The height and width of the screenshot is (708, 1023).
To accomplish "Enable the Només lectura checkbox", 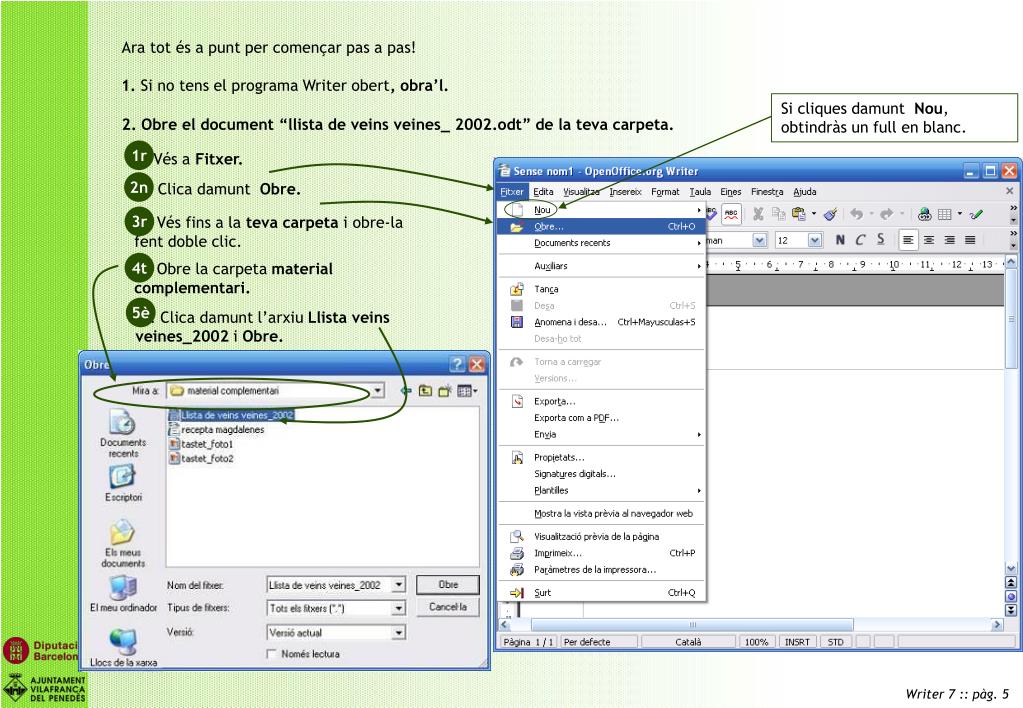I will [x=271, y=654].
